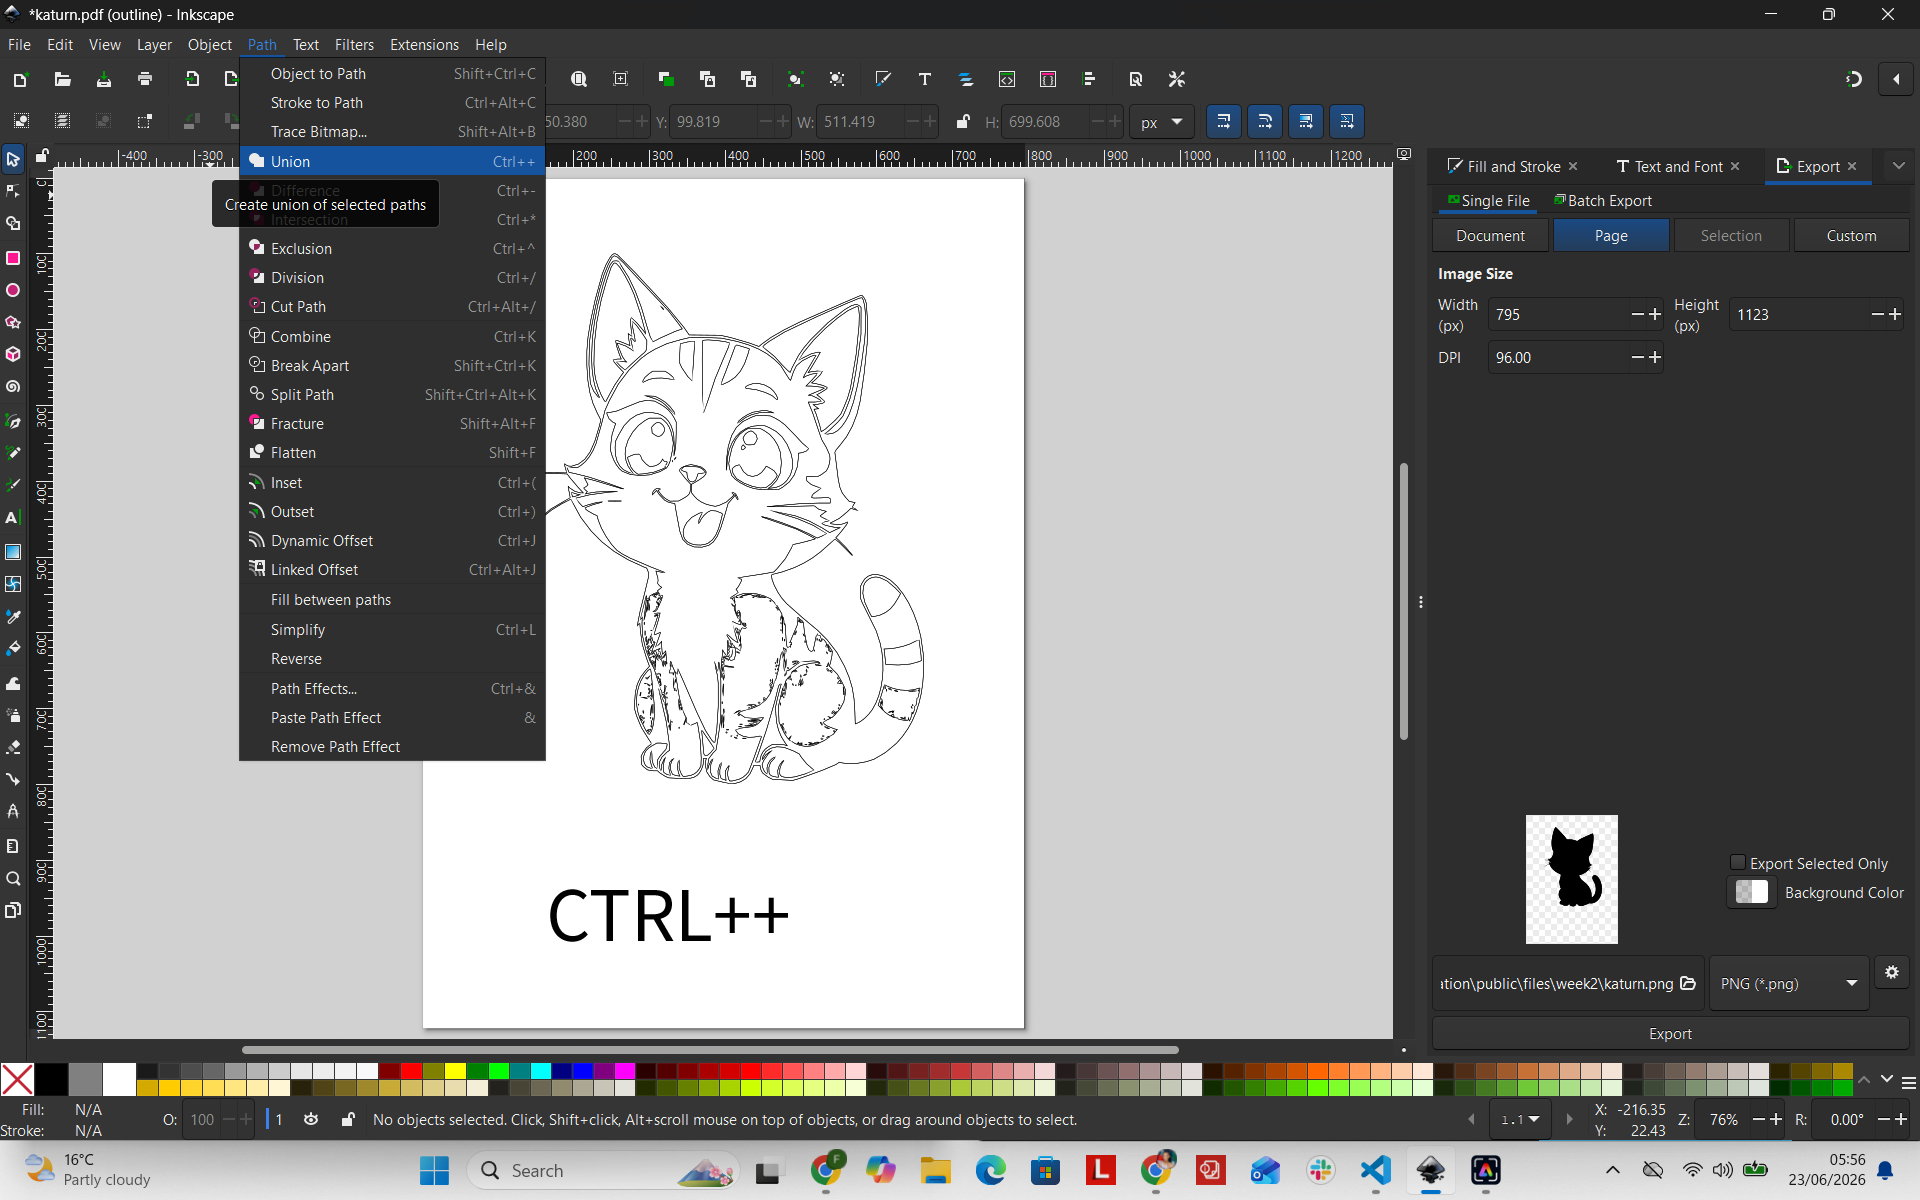Select Document export area button

click(1490, 235)
